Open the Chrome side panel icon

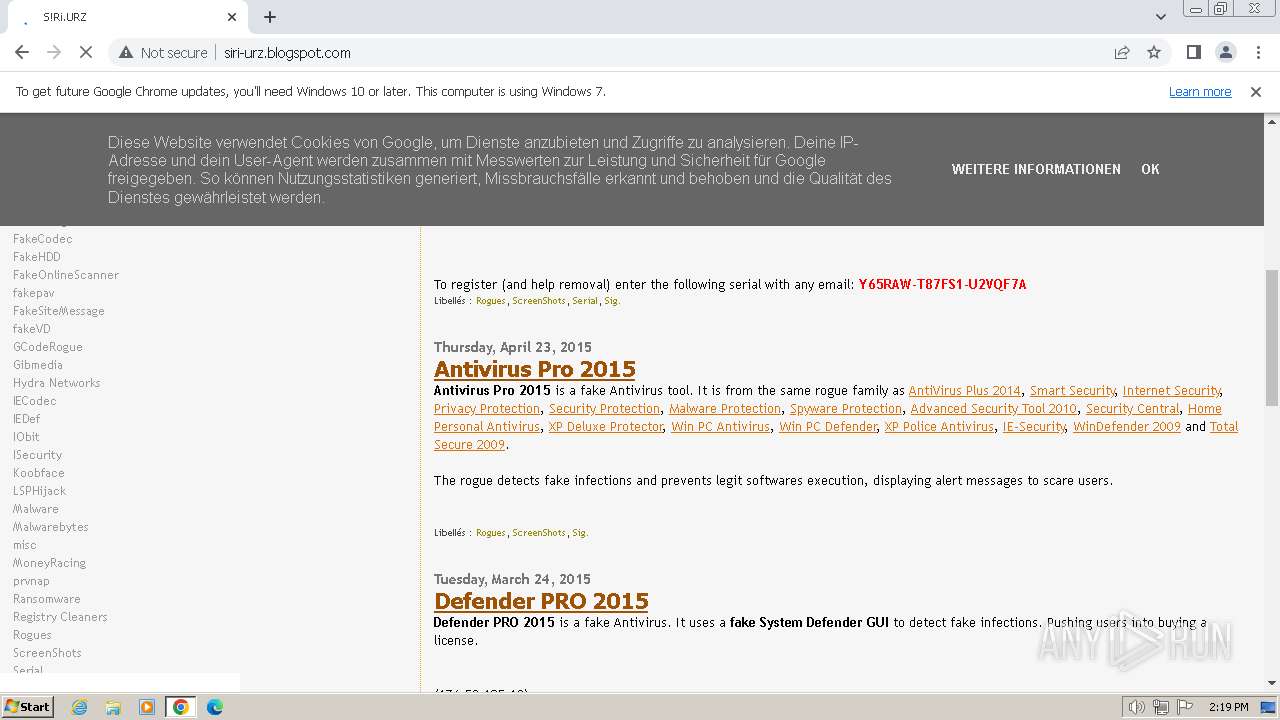coord(1193,53)
